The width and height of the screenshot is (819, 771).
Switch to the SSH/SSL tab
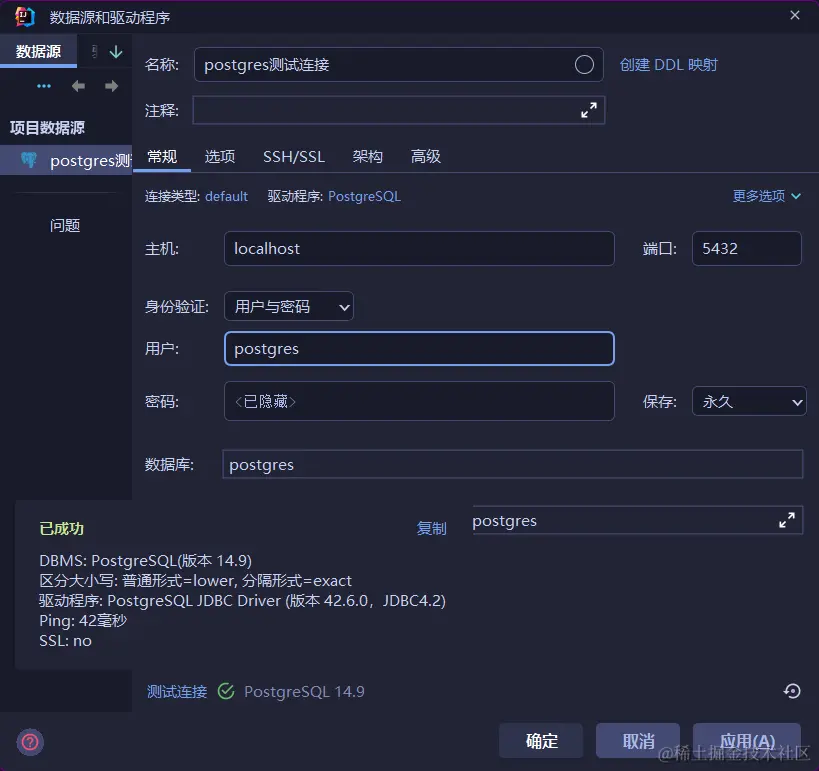click(293, 156)
